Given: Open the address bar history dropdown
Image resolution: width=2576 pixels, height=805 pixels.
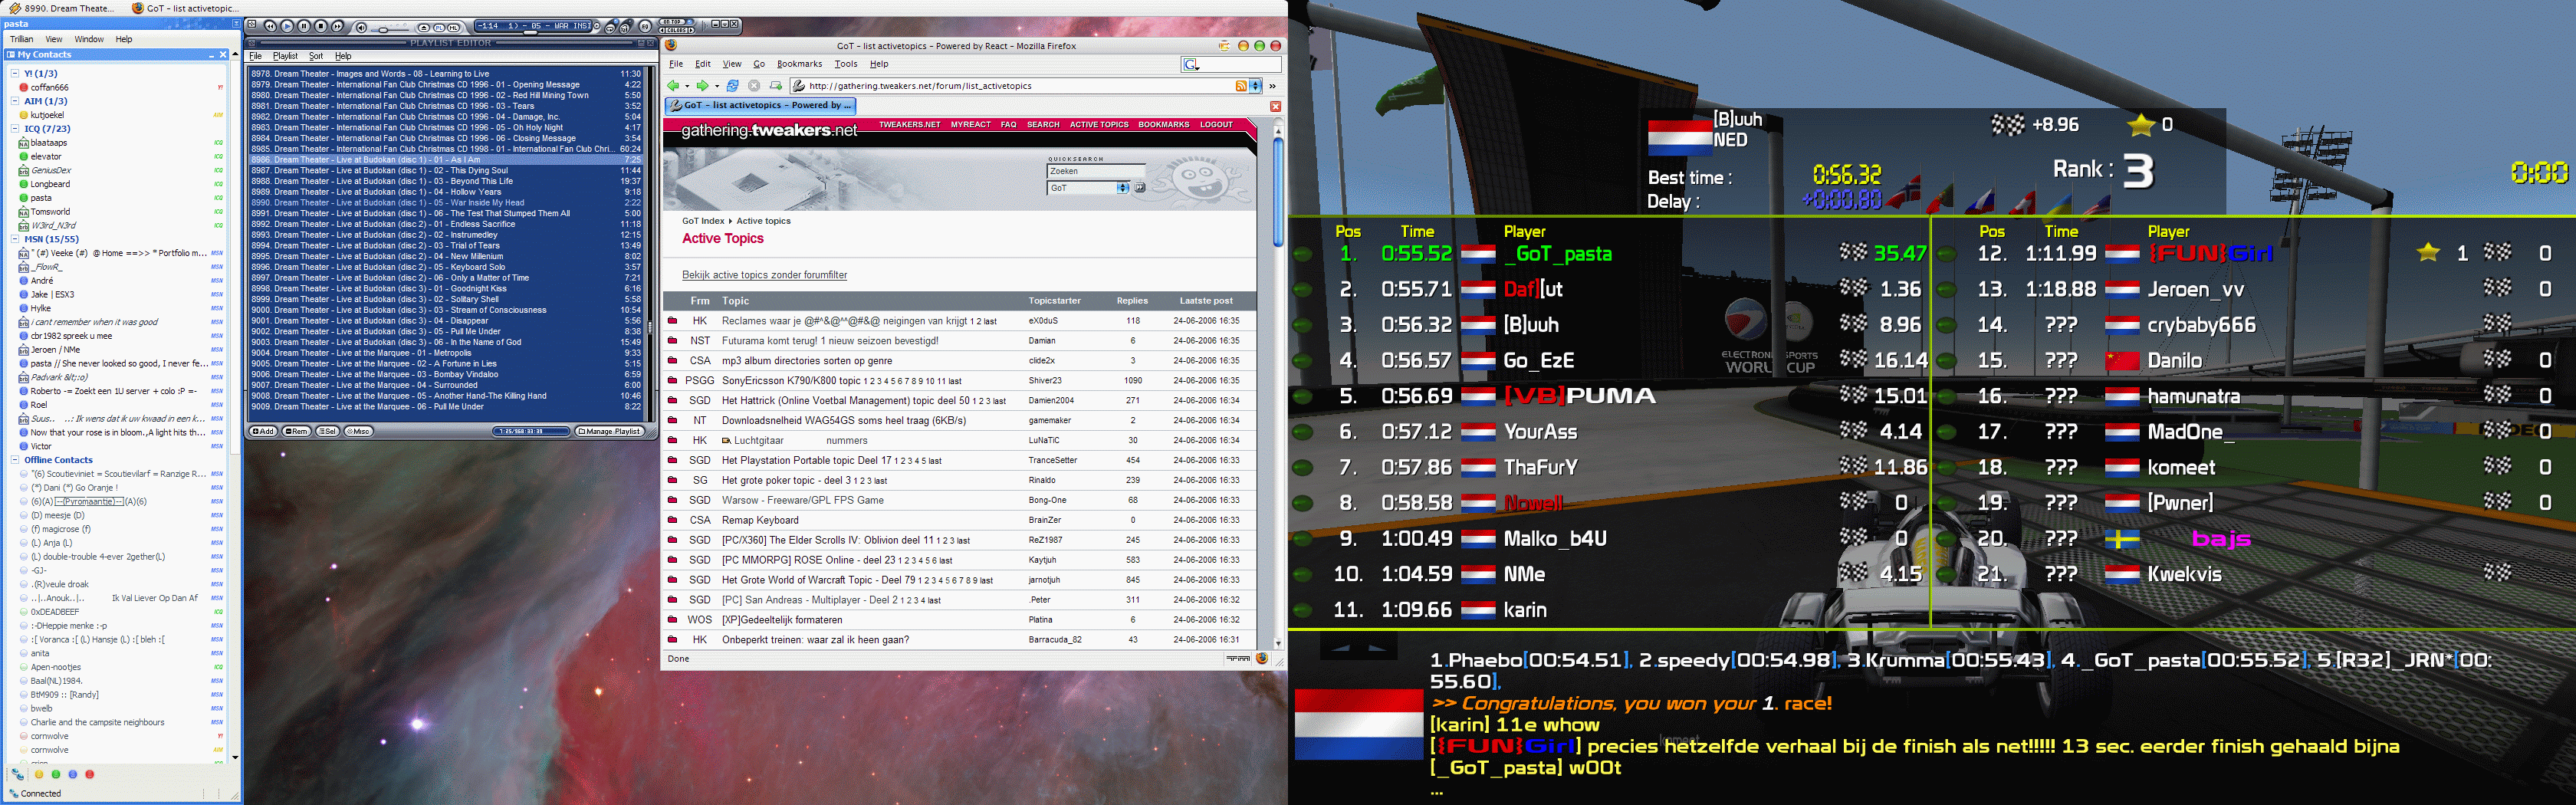Looking at the screenshot, I should [1255, 86].
